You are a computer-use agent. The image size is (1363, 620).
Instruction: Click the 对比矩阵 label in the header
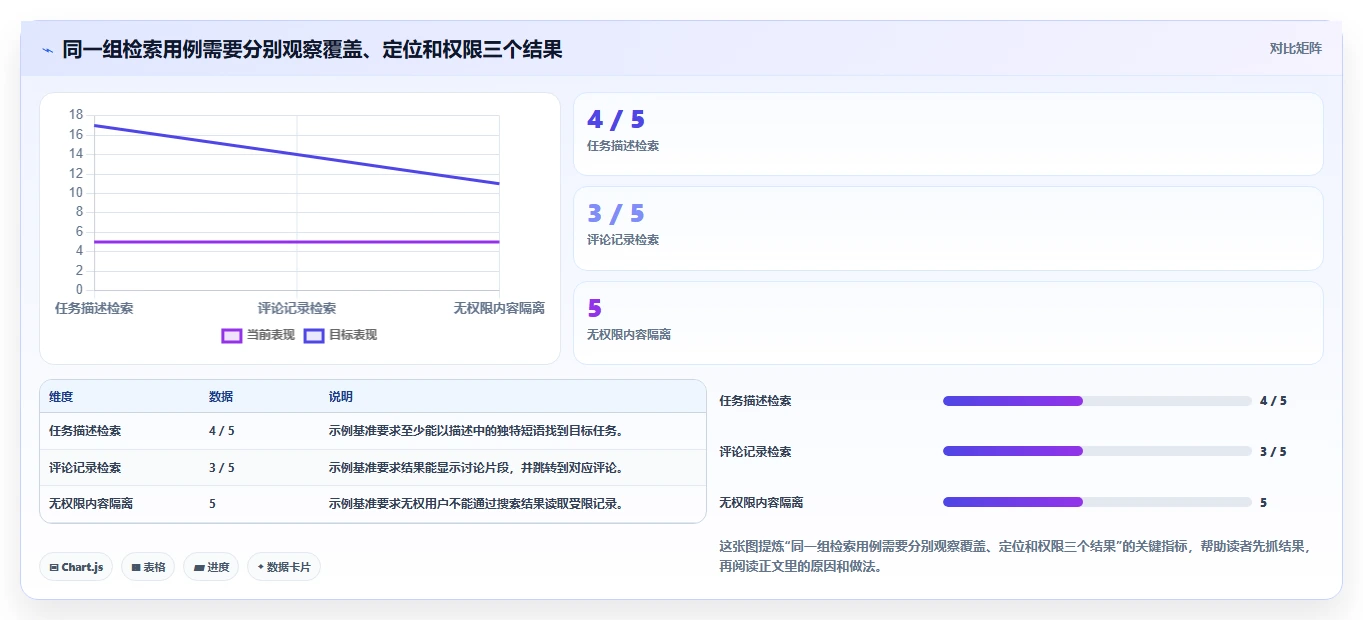tap(1296, 48)
